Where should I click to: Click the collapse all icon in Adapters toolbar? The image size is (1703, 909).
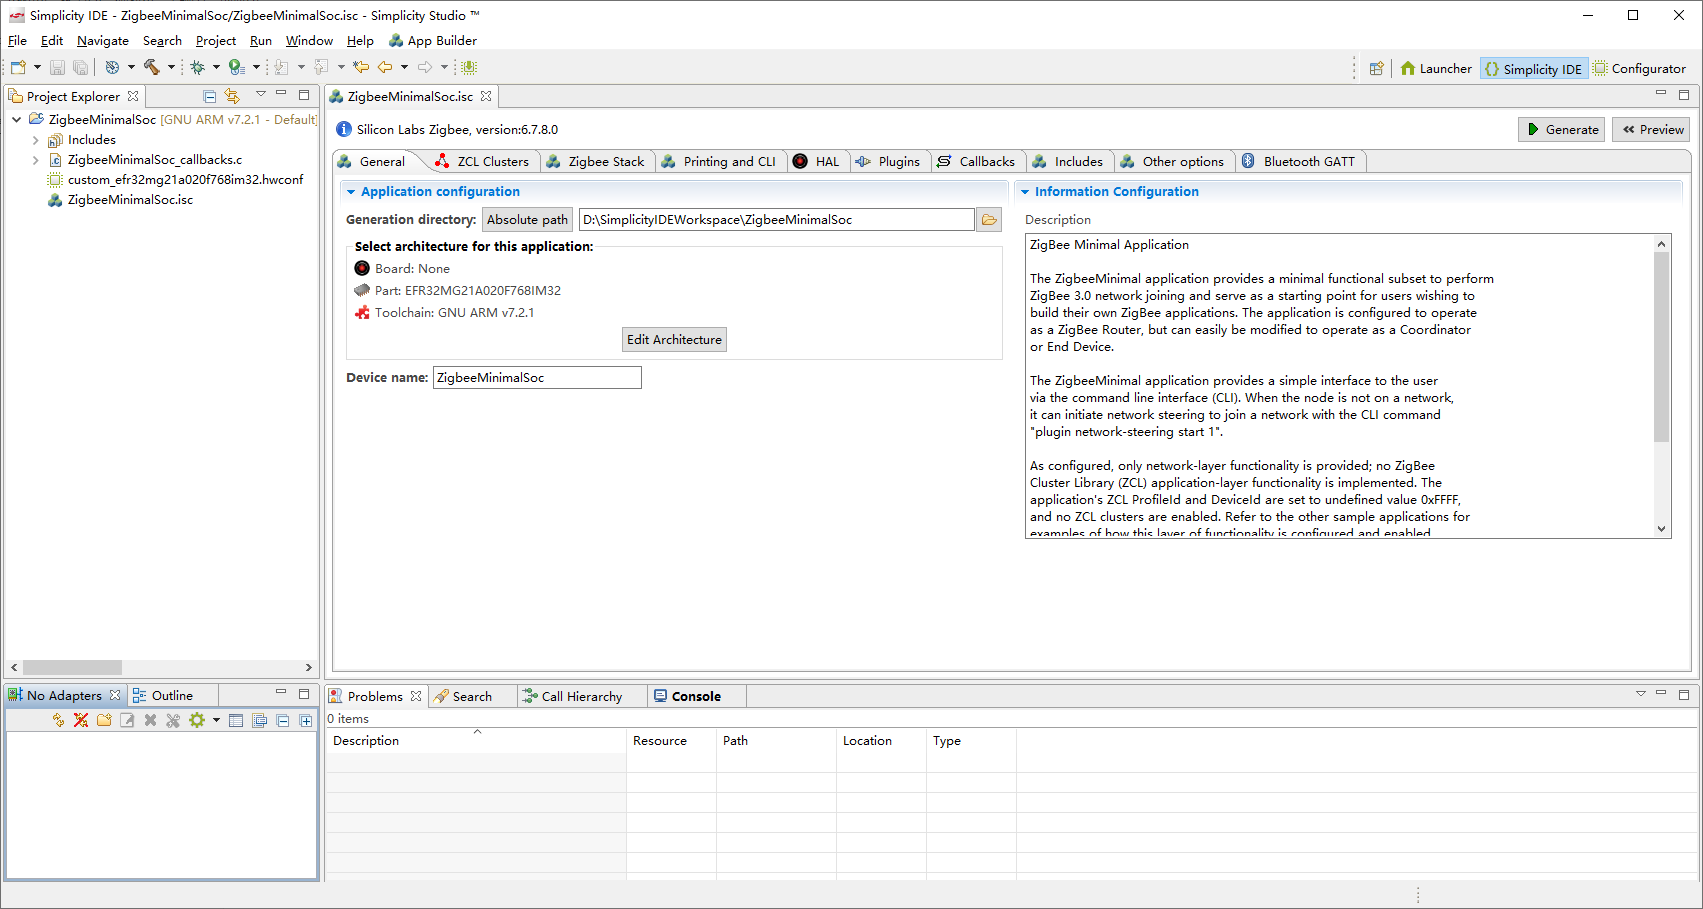click(283, 720)
